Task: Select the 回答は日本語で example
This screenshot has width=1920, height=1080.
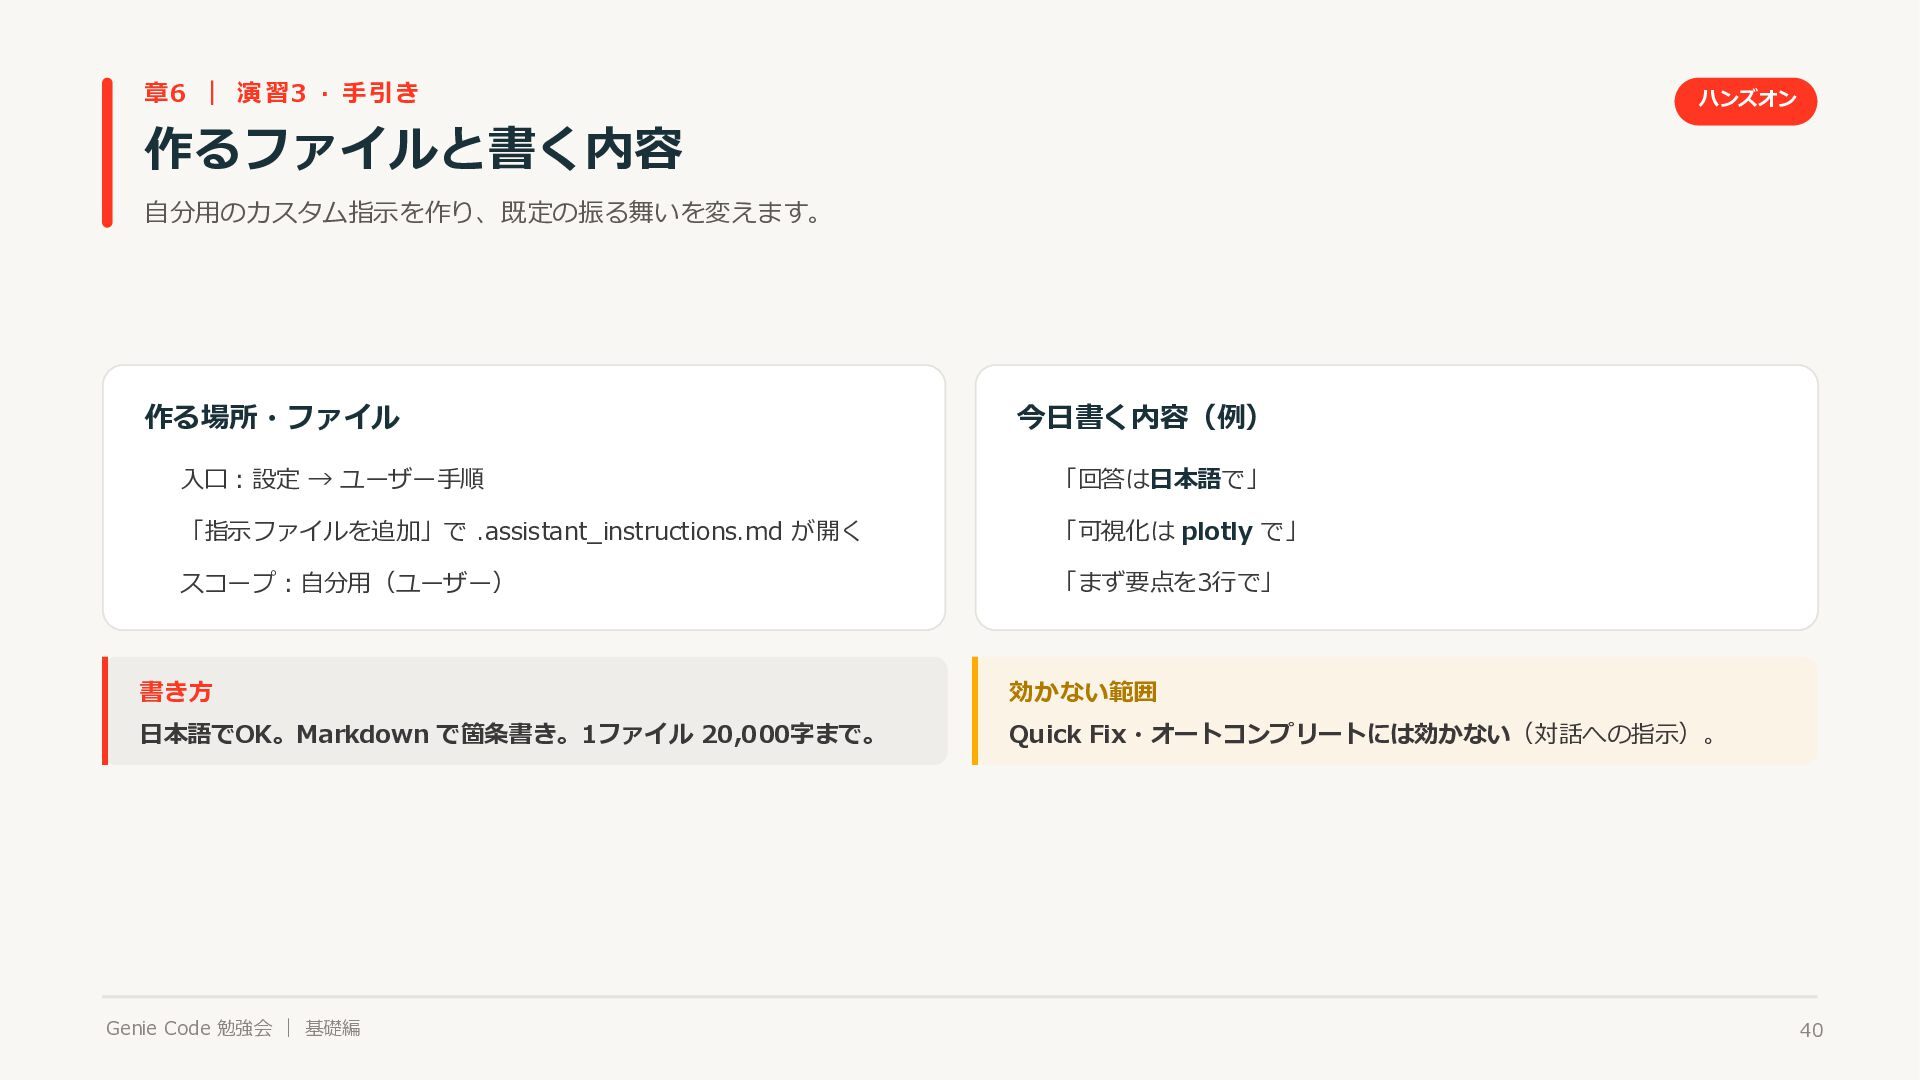Action: 1158,479
